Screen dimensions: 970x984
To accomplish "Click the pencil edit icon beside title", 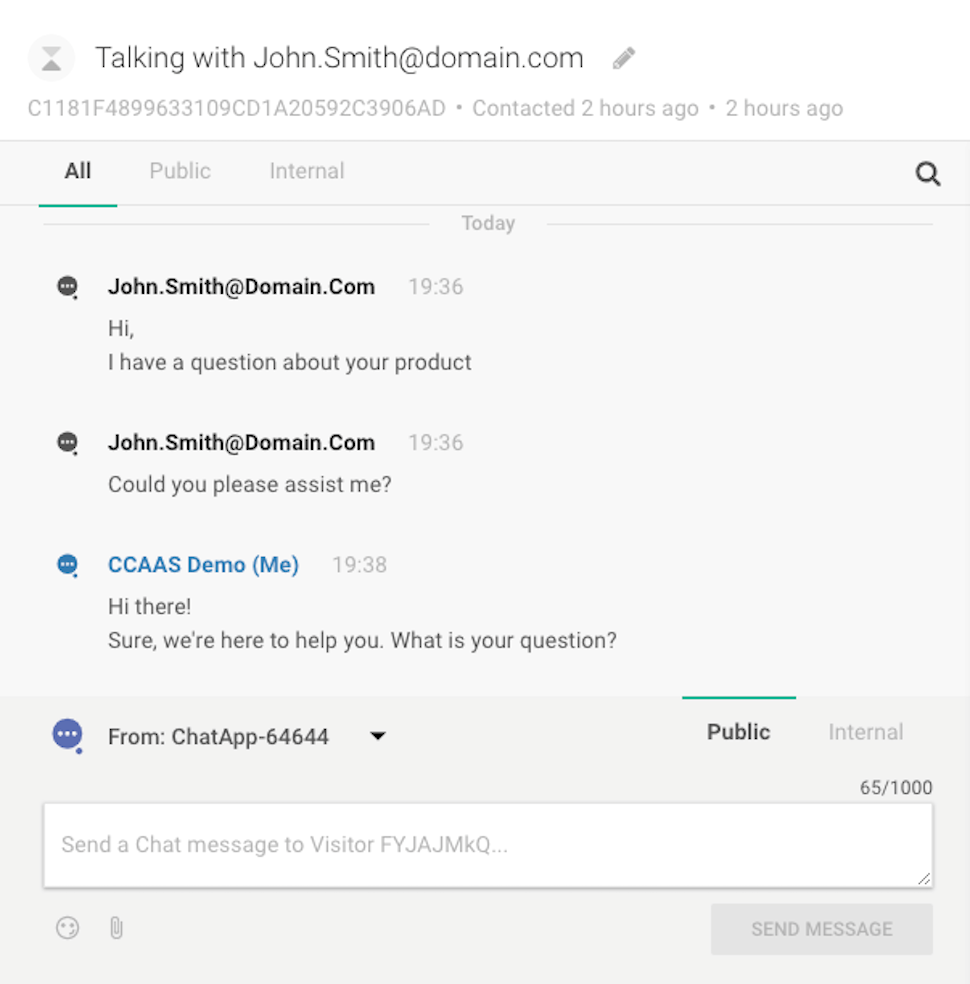I will tap(624, 59).
